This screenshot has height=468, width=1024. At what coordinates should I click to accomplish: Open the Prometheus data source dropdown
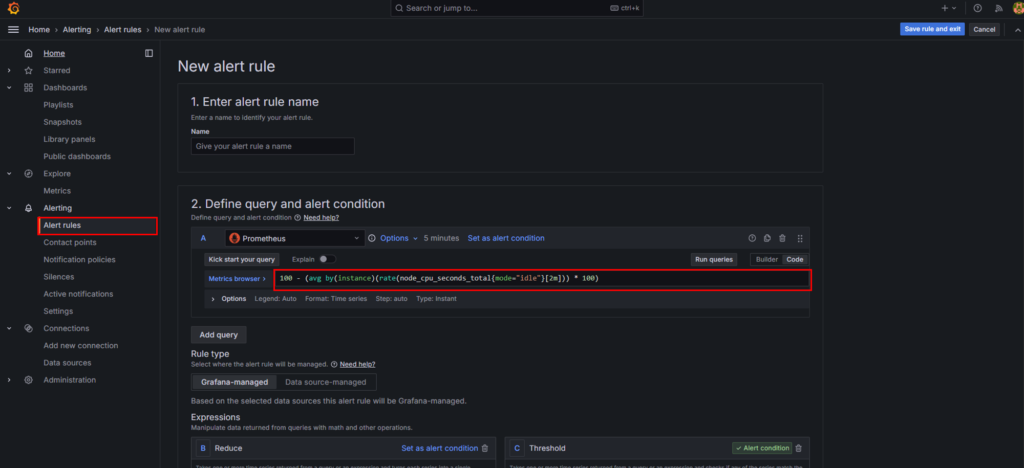[x=293, y=238]
